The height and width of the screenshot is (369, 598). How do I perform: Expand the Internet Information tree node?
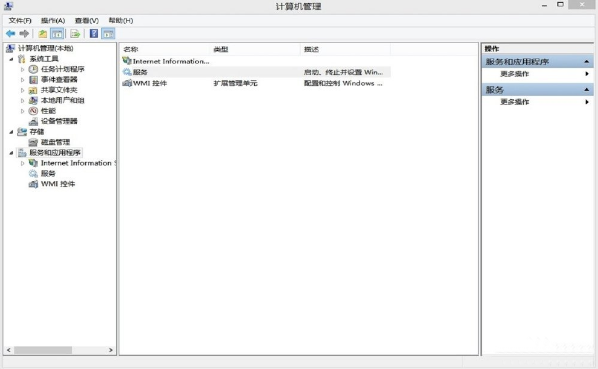click(23, 163)
